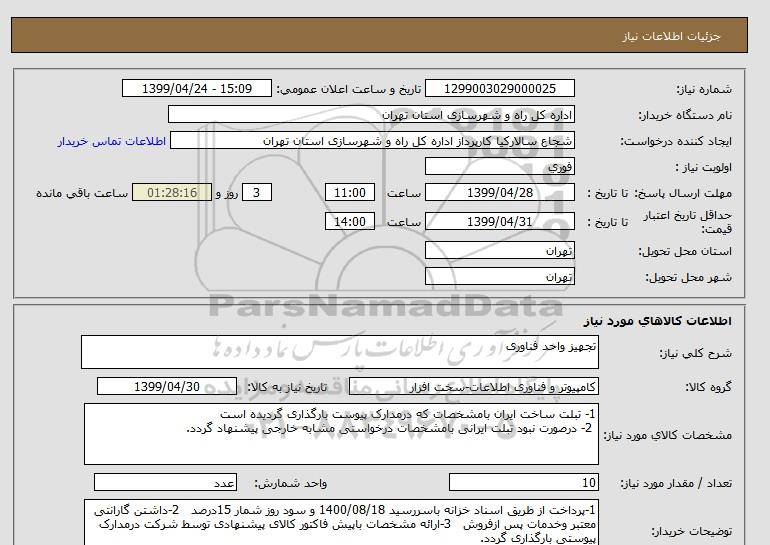
Task: Click the buyer organization name field
Action: tap(371, 115)
